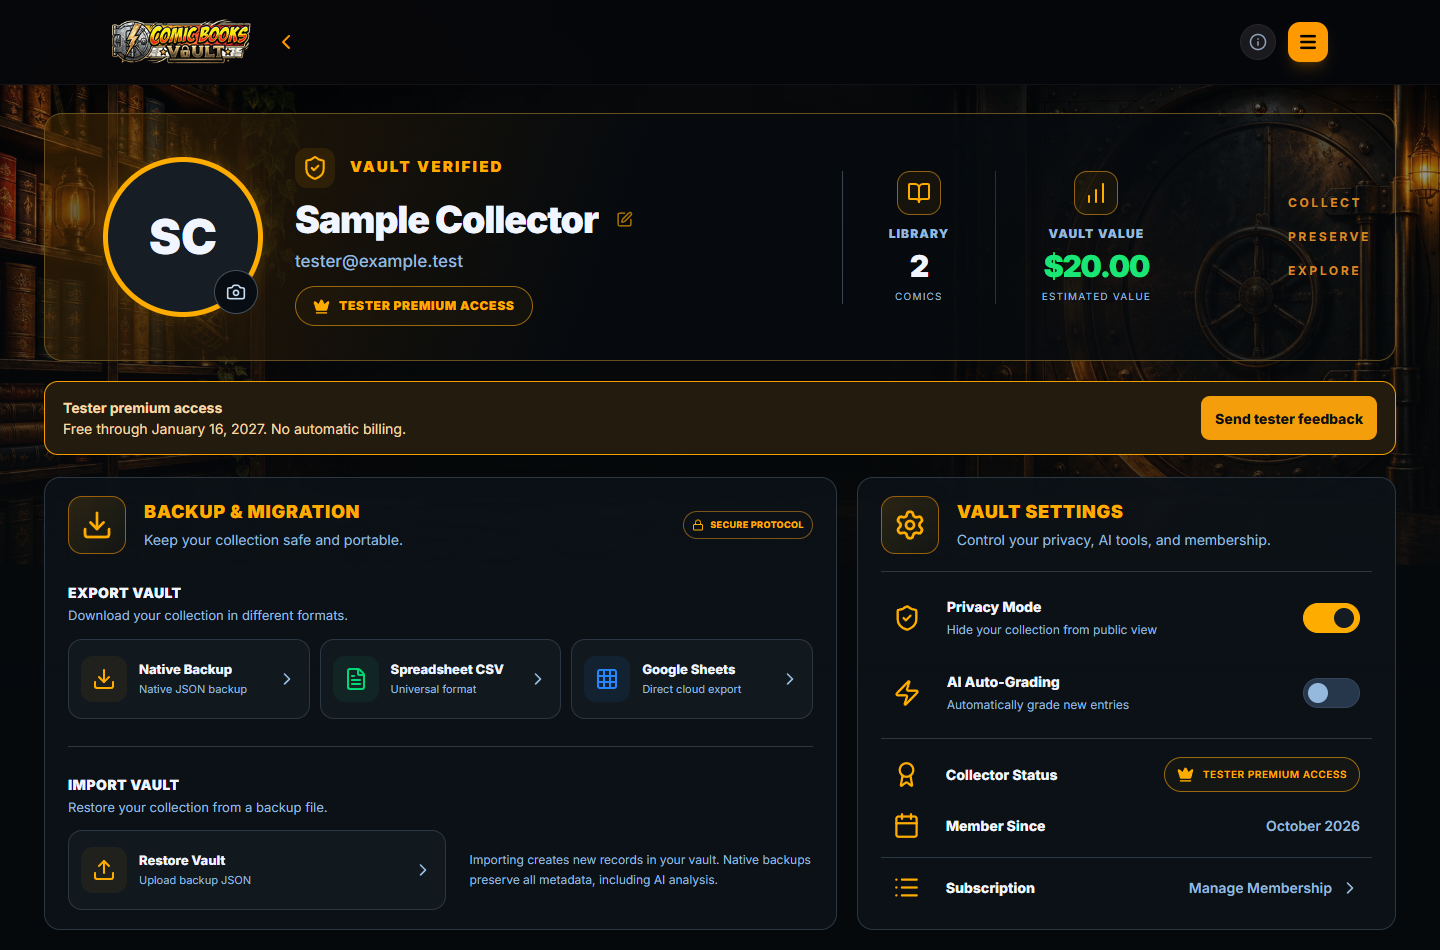Click the October 2026 member date
The image size is (1440, 950).
click(x=1313, y=826)
